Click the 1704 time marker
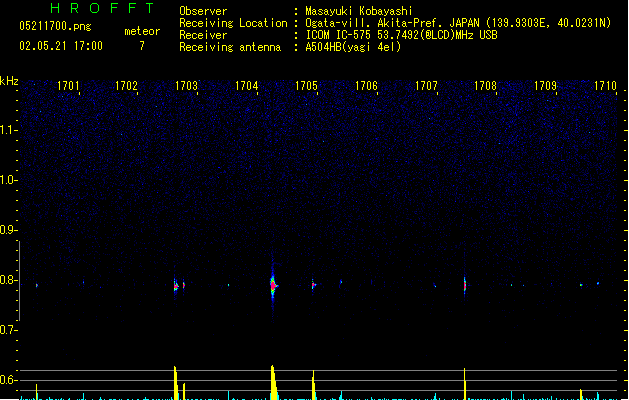 tap(246, 86)
